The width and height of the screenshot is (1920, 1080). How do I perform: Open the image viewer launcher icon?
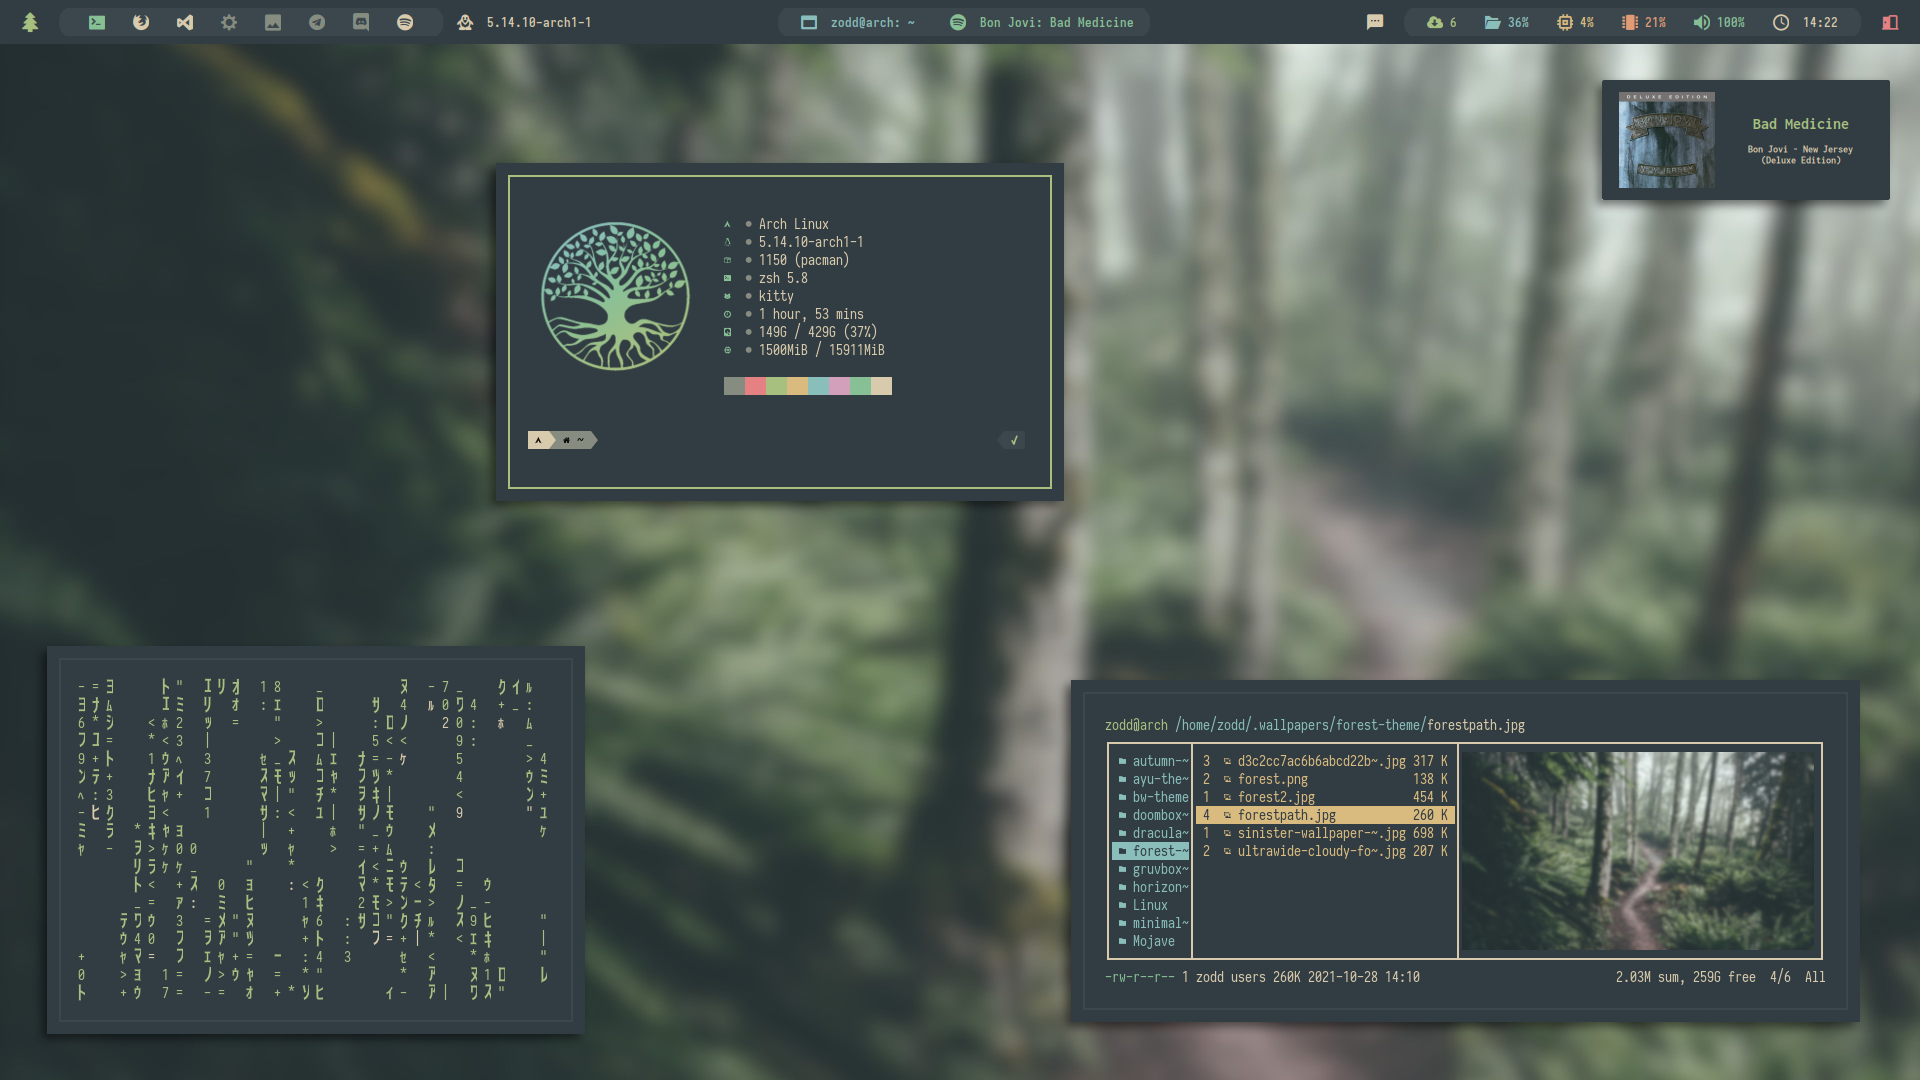(273, 22)
